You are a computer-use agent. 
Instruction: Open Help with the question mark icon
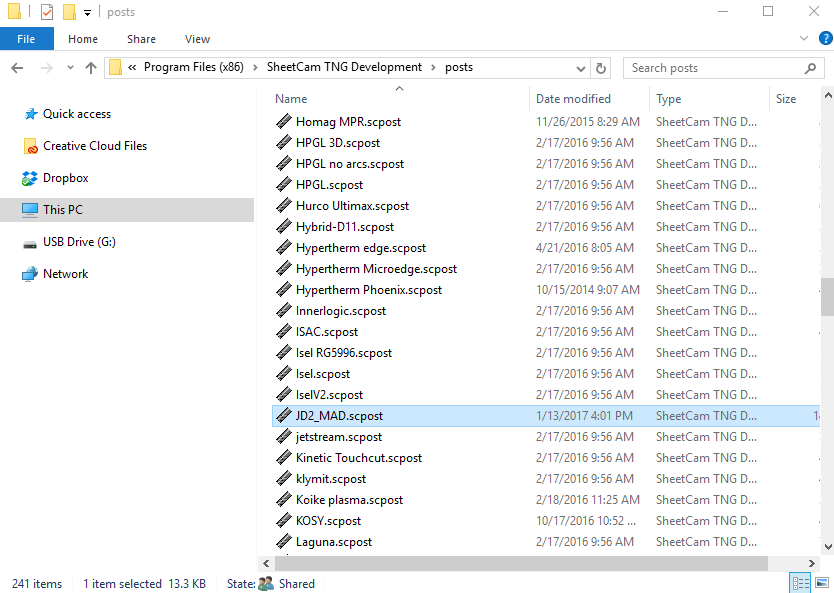tap(826, 38)
